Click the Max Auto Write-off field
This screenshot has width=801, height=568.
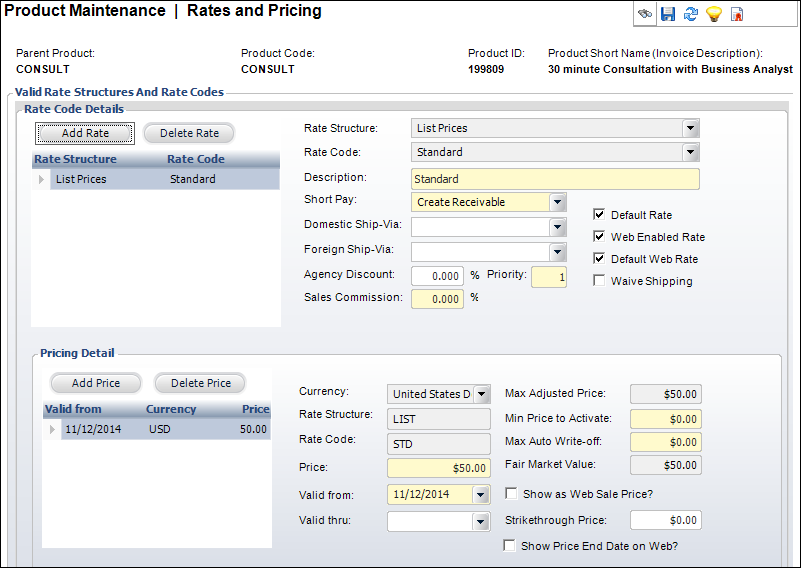click(666, 442)
